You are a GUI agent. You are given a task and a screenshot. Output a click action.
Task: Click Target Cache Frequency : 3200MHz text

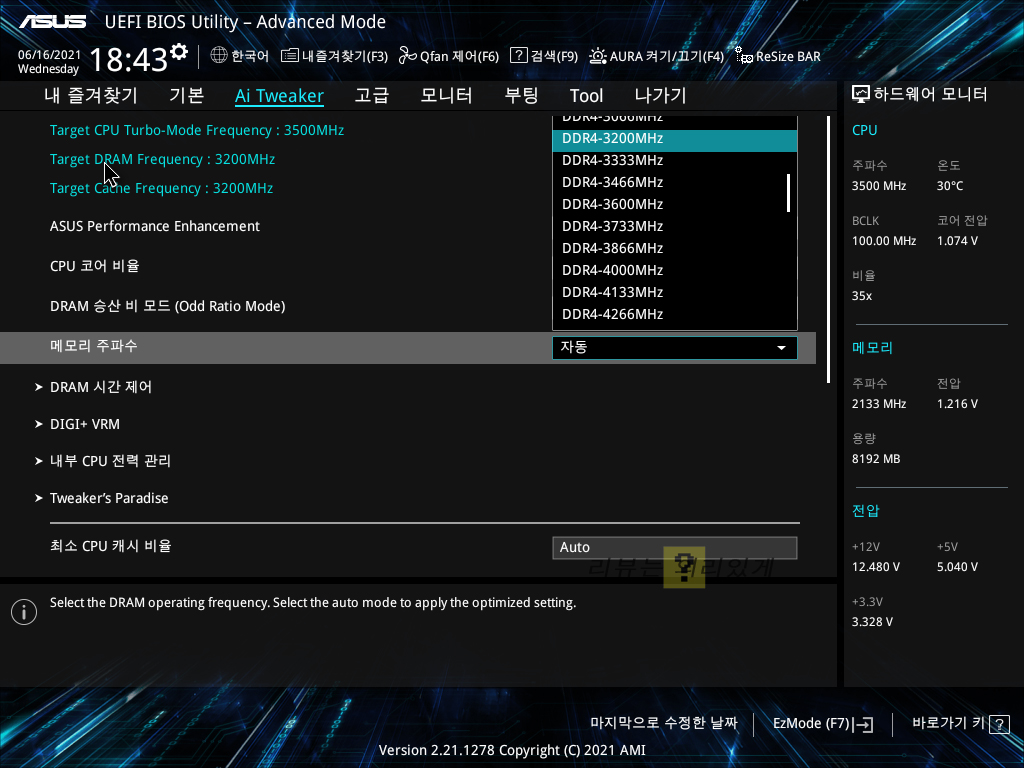[161, 189]
